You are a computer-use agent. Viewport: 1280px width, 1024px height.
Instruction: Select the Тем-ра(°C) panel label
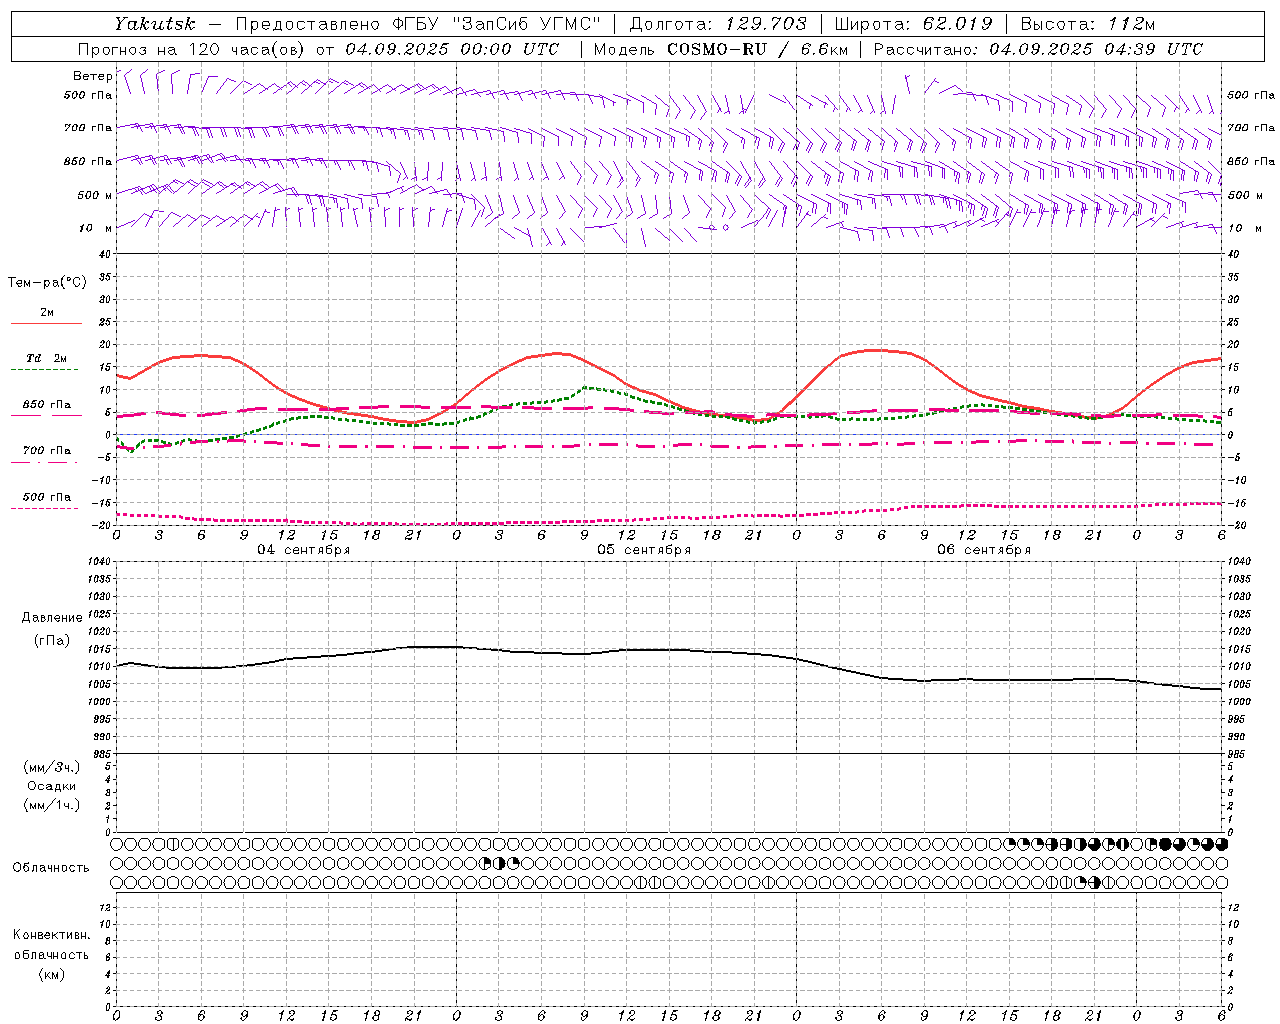[47, 283]
